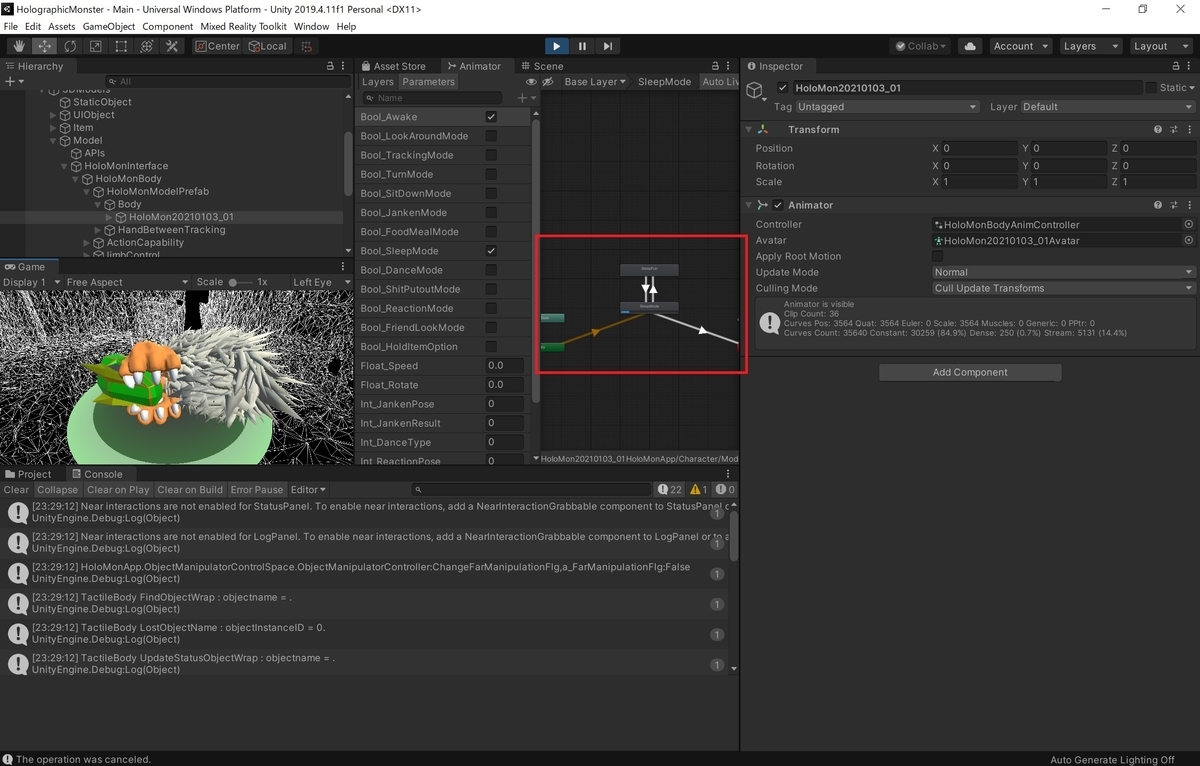The height and width of the screenshot is (766, 1200).
Task: Open the Hierarchy panel options menu
Action: click(x=345, y=66)
